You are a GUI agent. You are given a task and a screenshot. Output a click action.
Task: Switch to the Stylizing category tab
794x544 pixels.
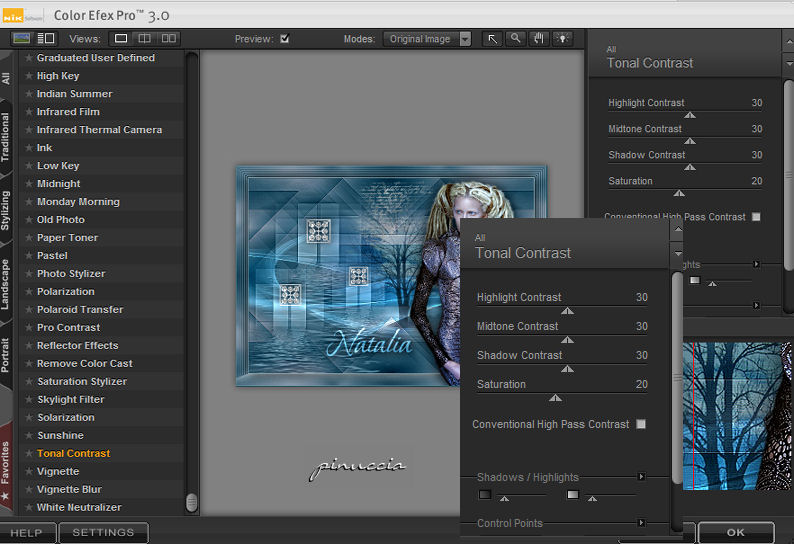point(6,211)
